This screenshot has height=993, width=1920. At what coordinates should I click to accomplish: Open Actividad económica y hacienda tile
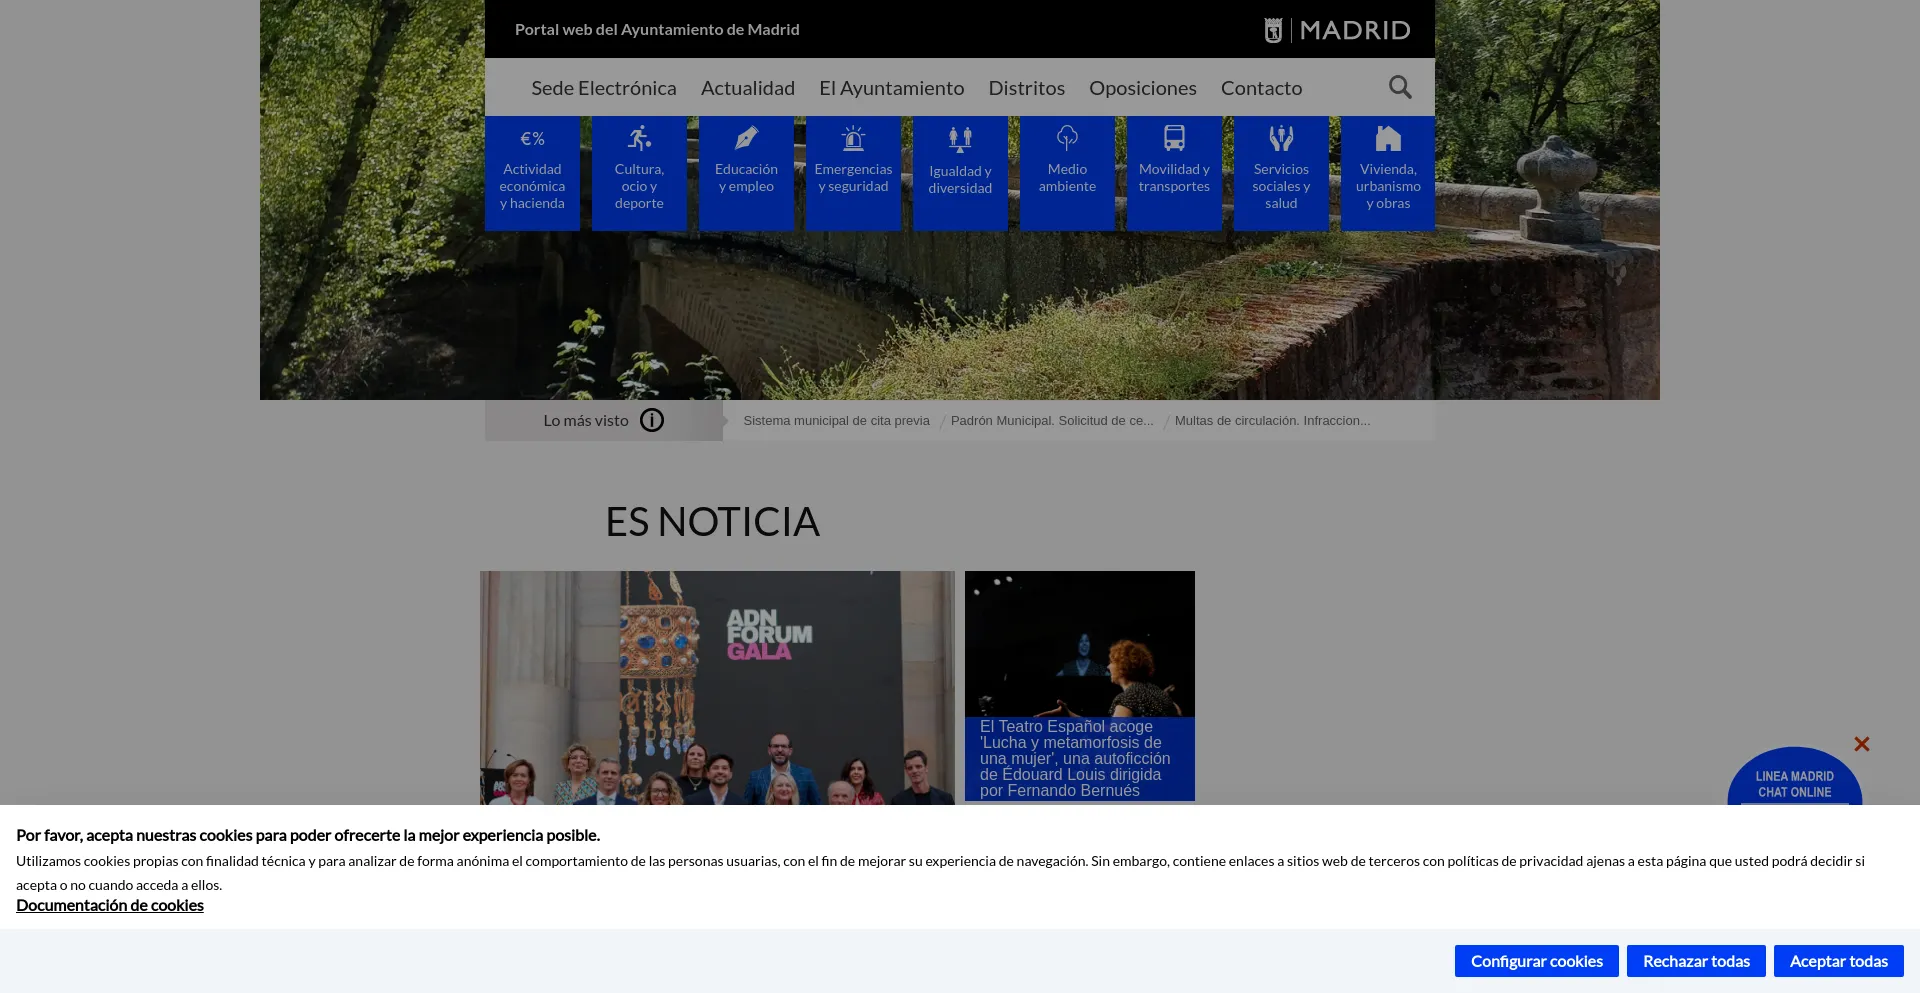tap(532, 173)
